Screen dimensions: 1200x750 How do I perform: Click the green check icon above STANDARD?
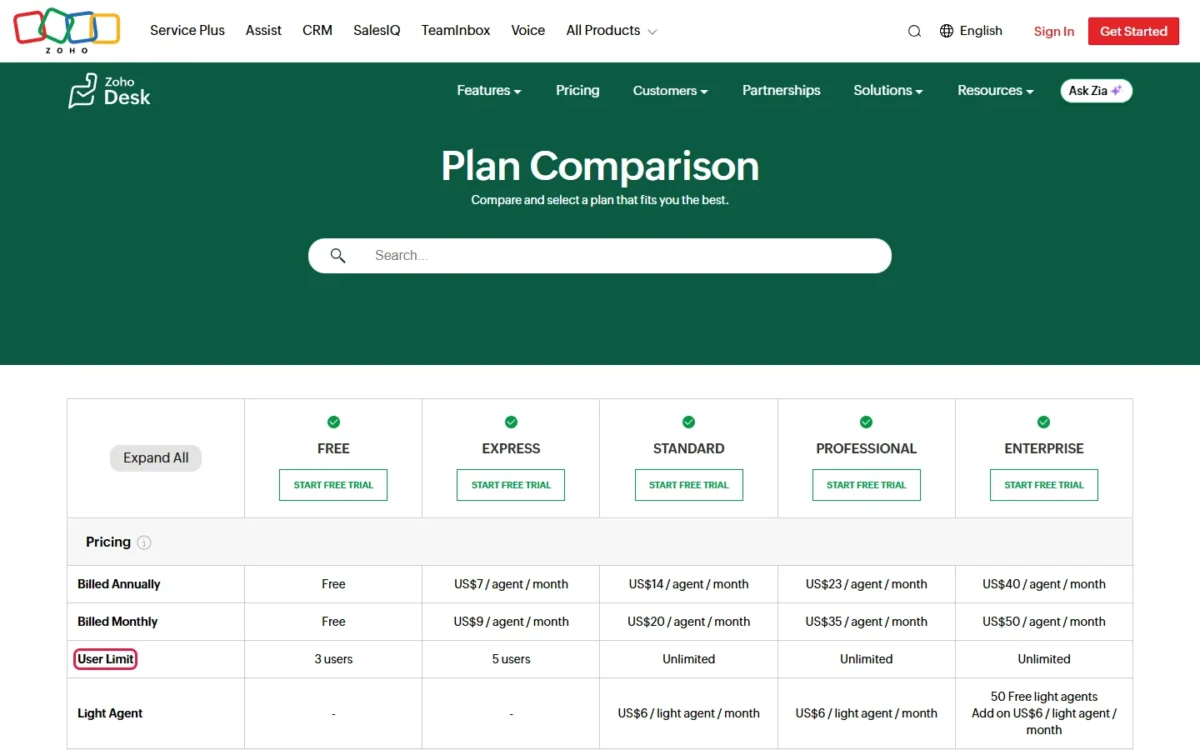coord(689,422)
